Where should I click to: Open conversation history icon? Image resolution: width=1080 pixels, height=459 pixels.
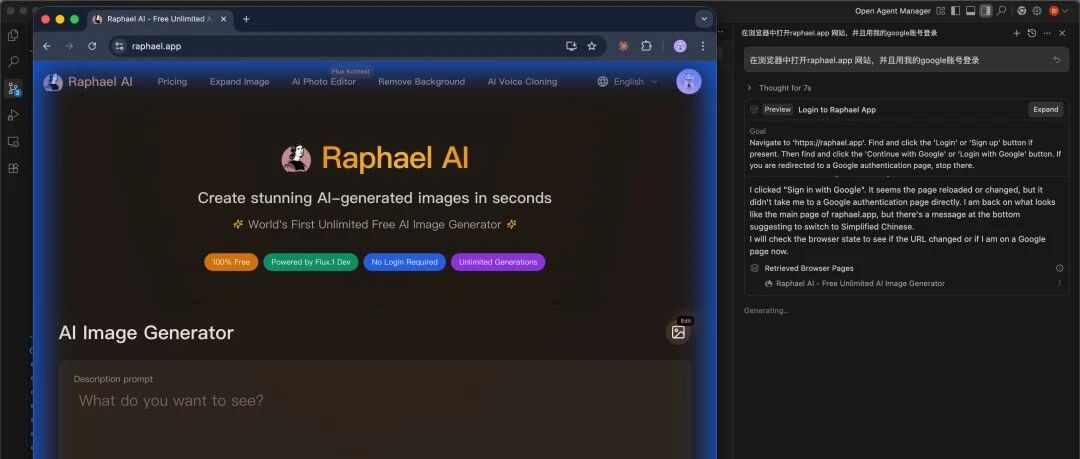pos(1032,33)
